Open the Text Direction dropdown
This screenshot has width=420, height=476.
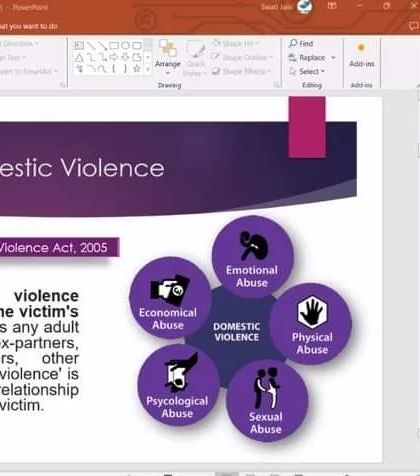pos(19,43)
